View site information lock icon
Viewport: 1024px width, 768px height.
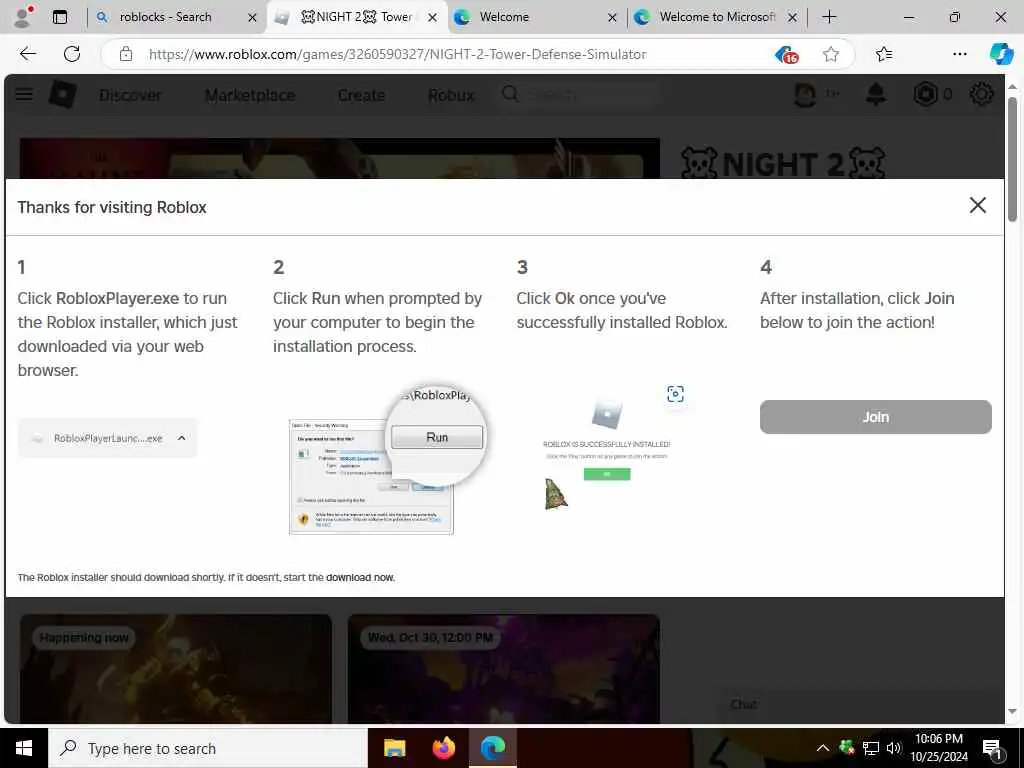click(126, 54)
